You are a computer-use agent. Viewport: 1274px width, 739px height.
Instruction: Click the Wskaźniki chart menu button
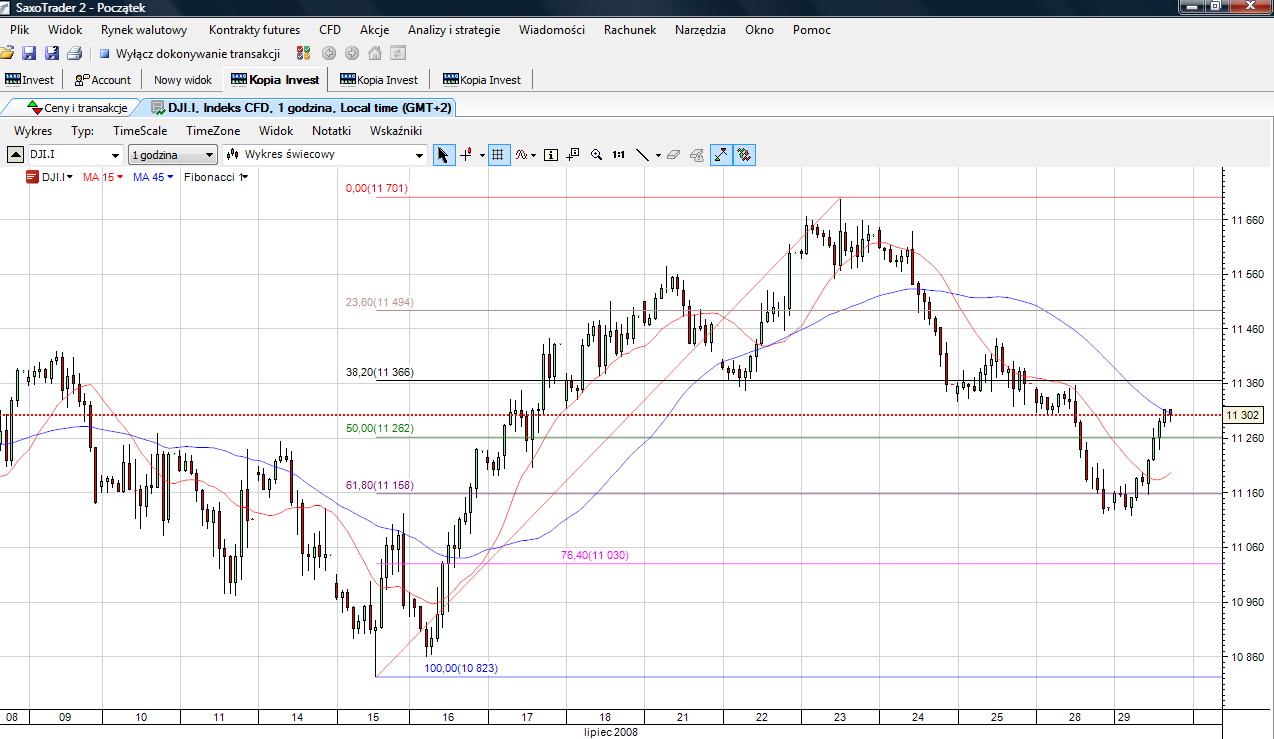(x=396, y=131)
